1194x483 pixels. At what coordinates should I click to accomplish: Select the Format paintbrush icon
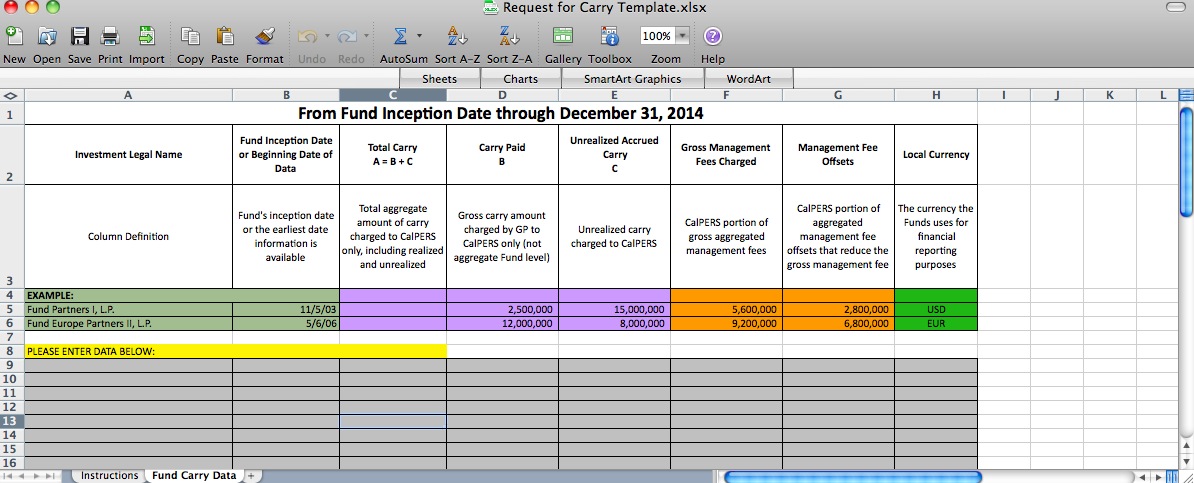(x=264, y=36)
